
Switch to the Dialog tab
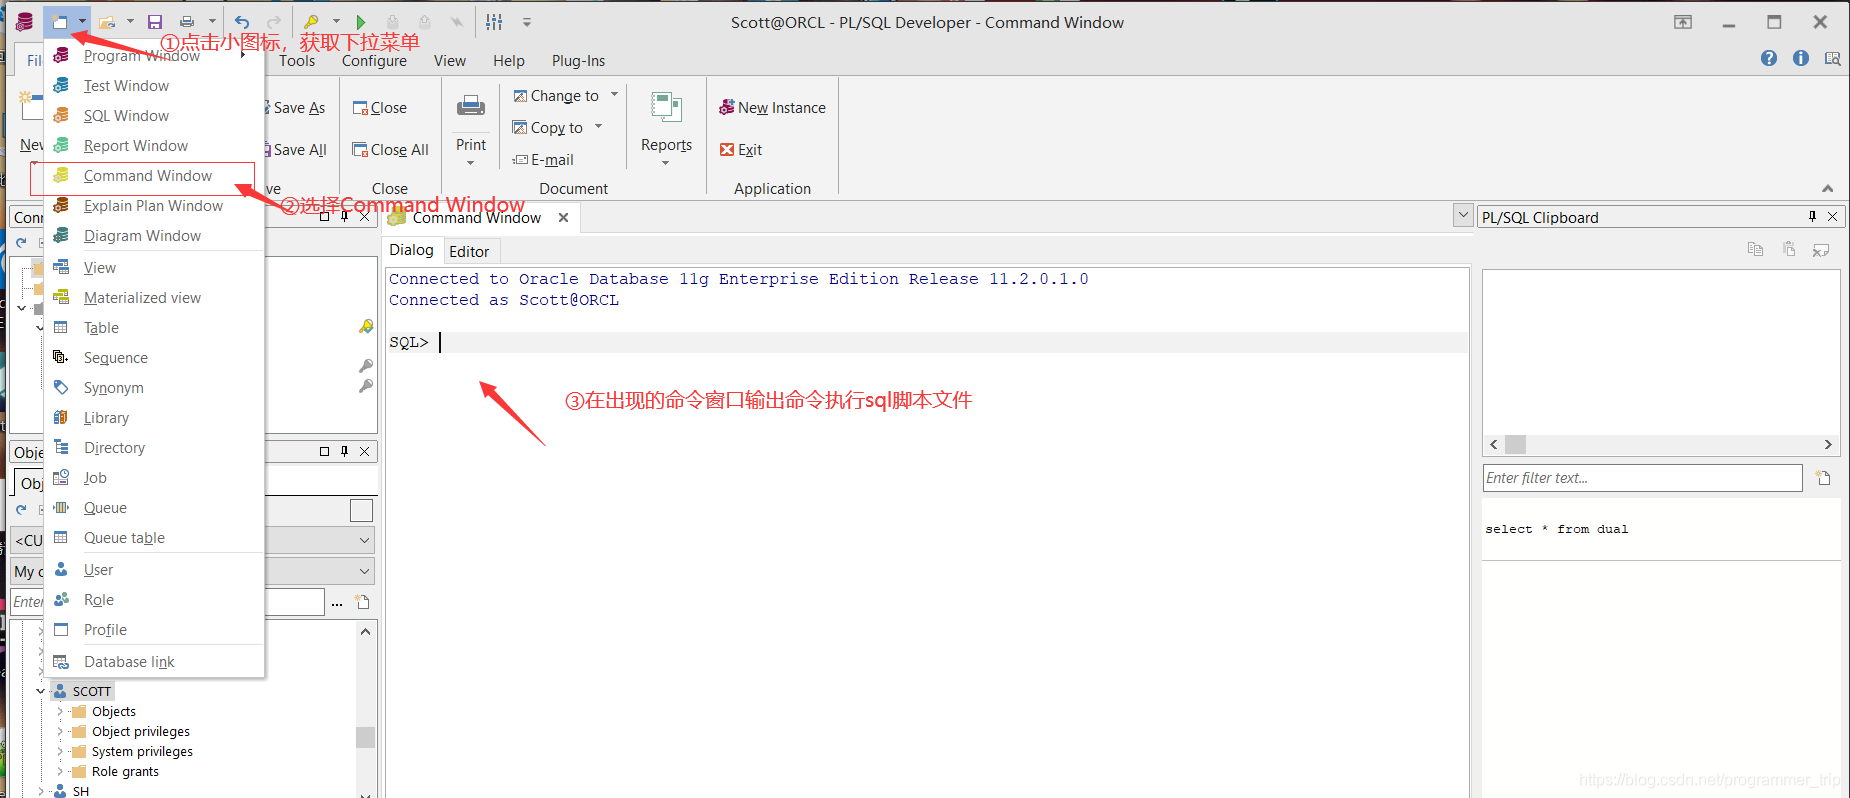coord(411,250)
